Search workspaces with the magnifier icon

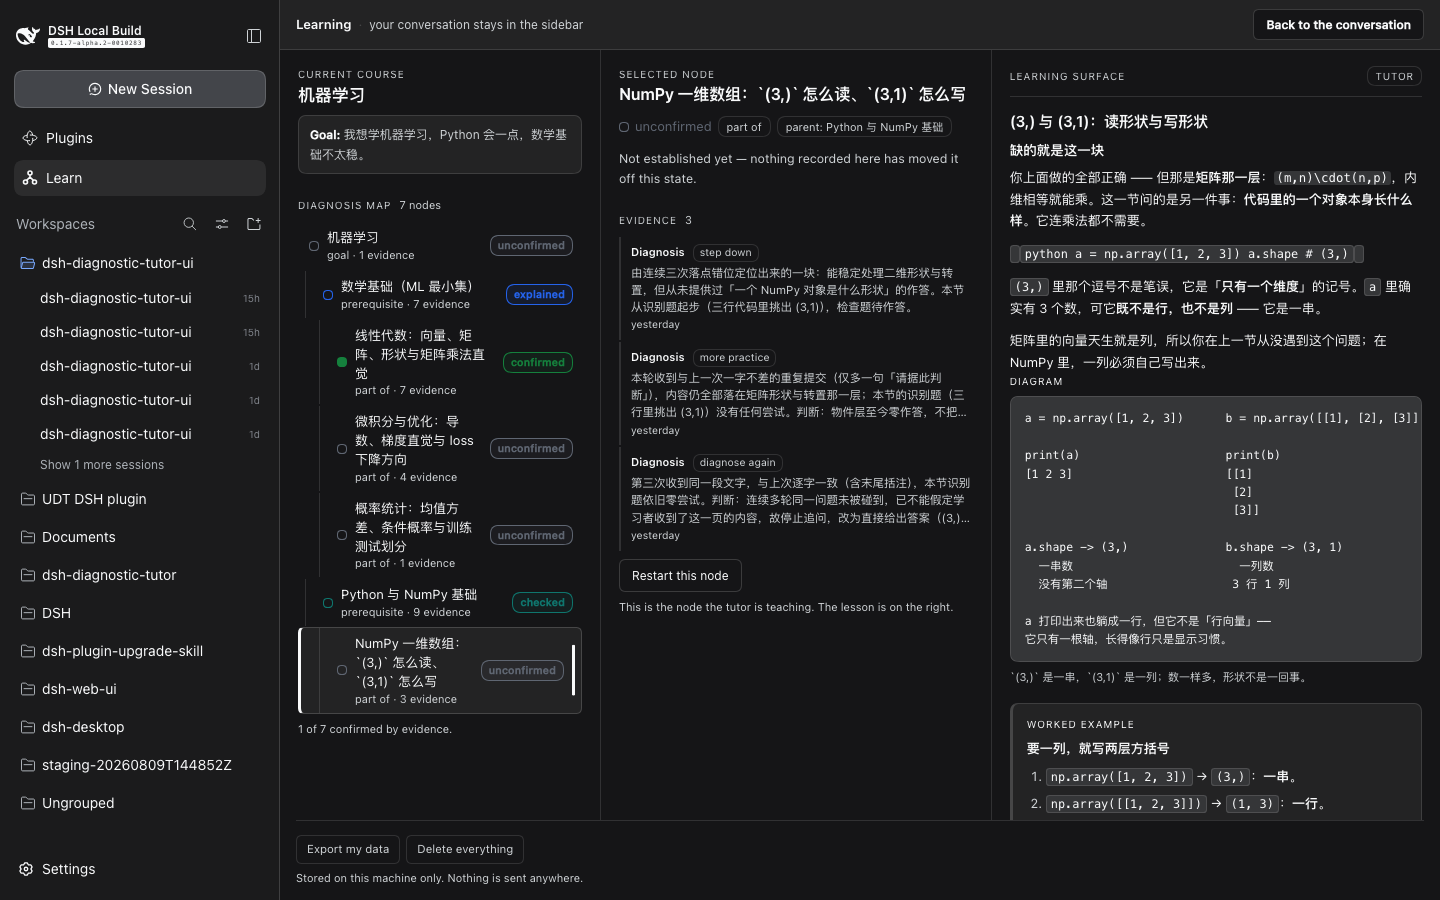[x=190, y=224]
